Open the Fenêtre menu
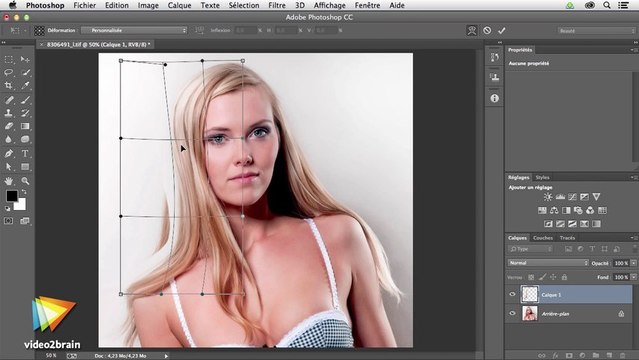The image size is (639, 360). (367, 5)
